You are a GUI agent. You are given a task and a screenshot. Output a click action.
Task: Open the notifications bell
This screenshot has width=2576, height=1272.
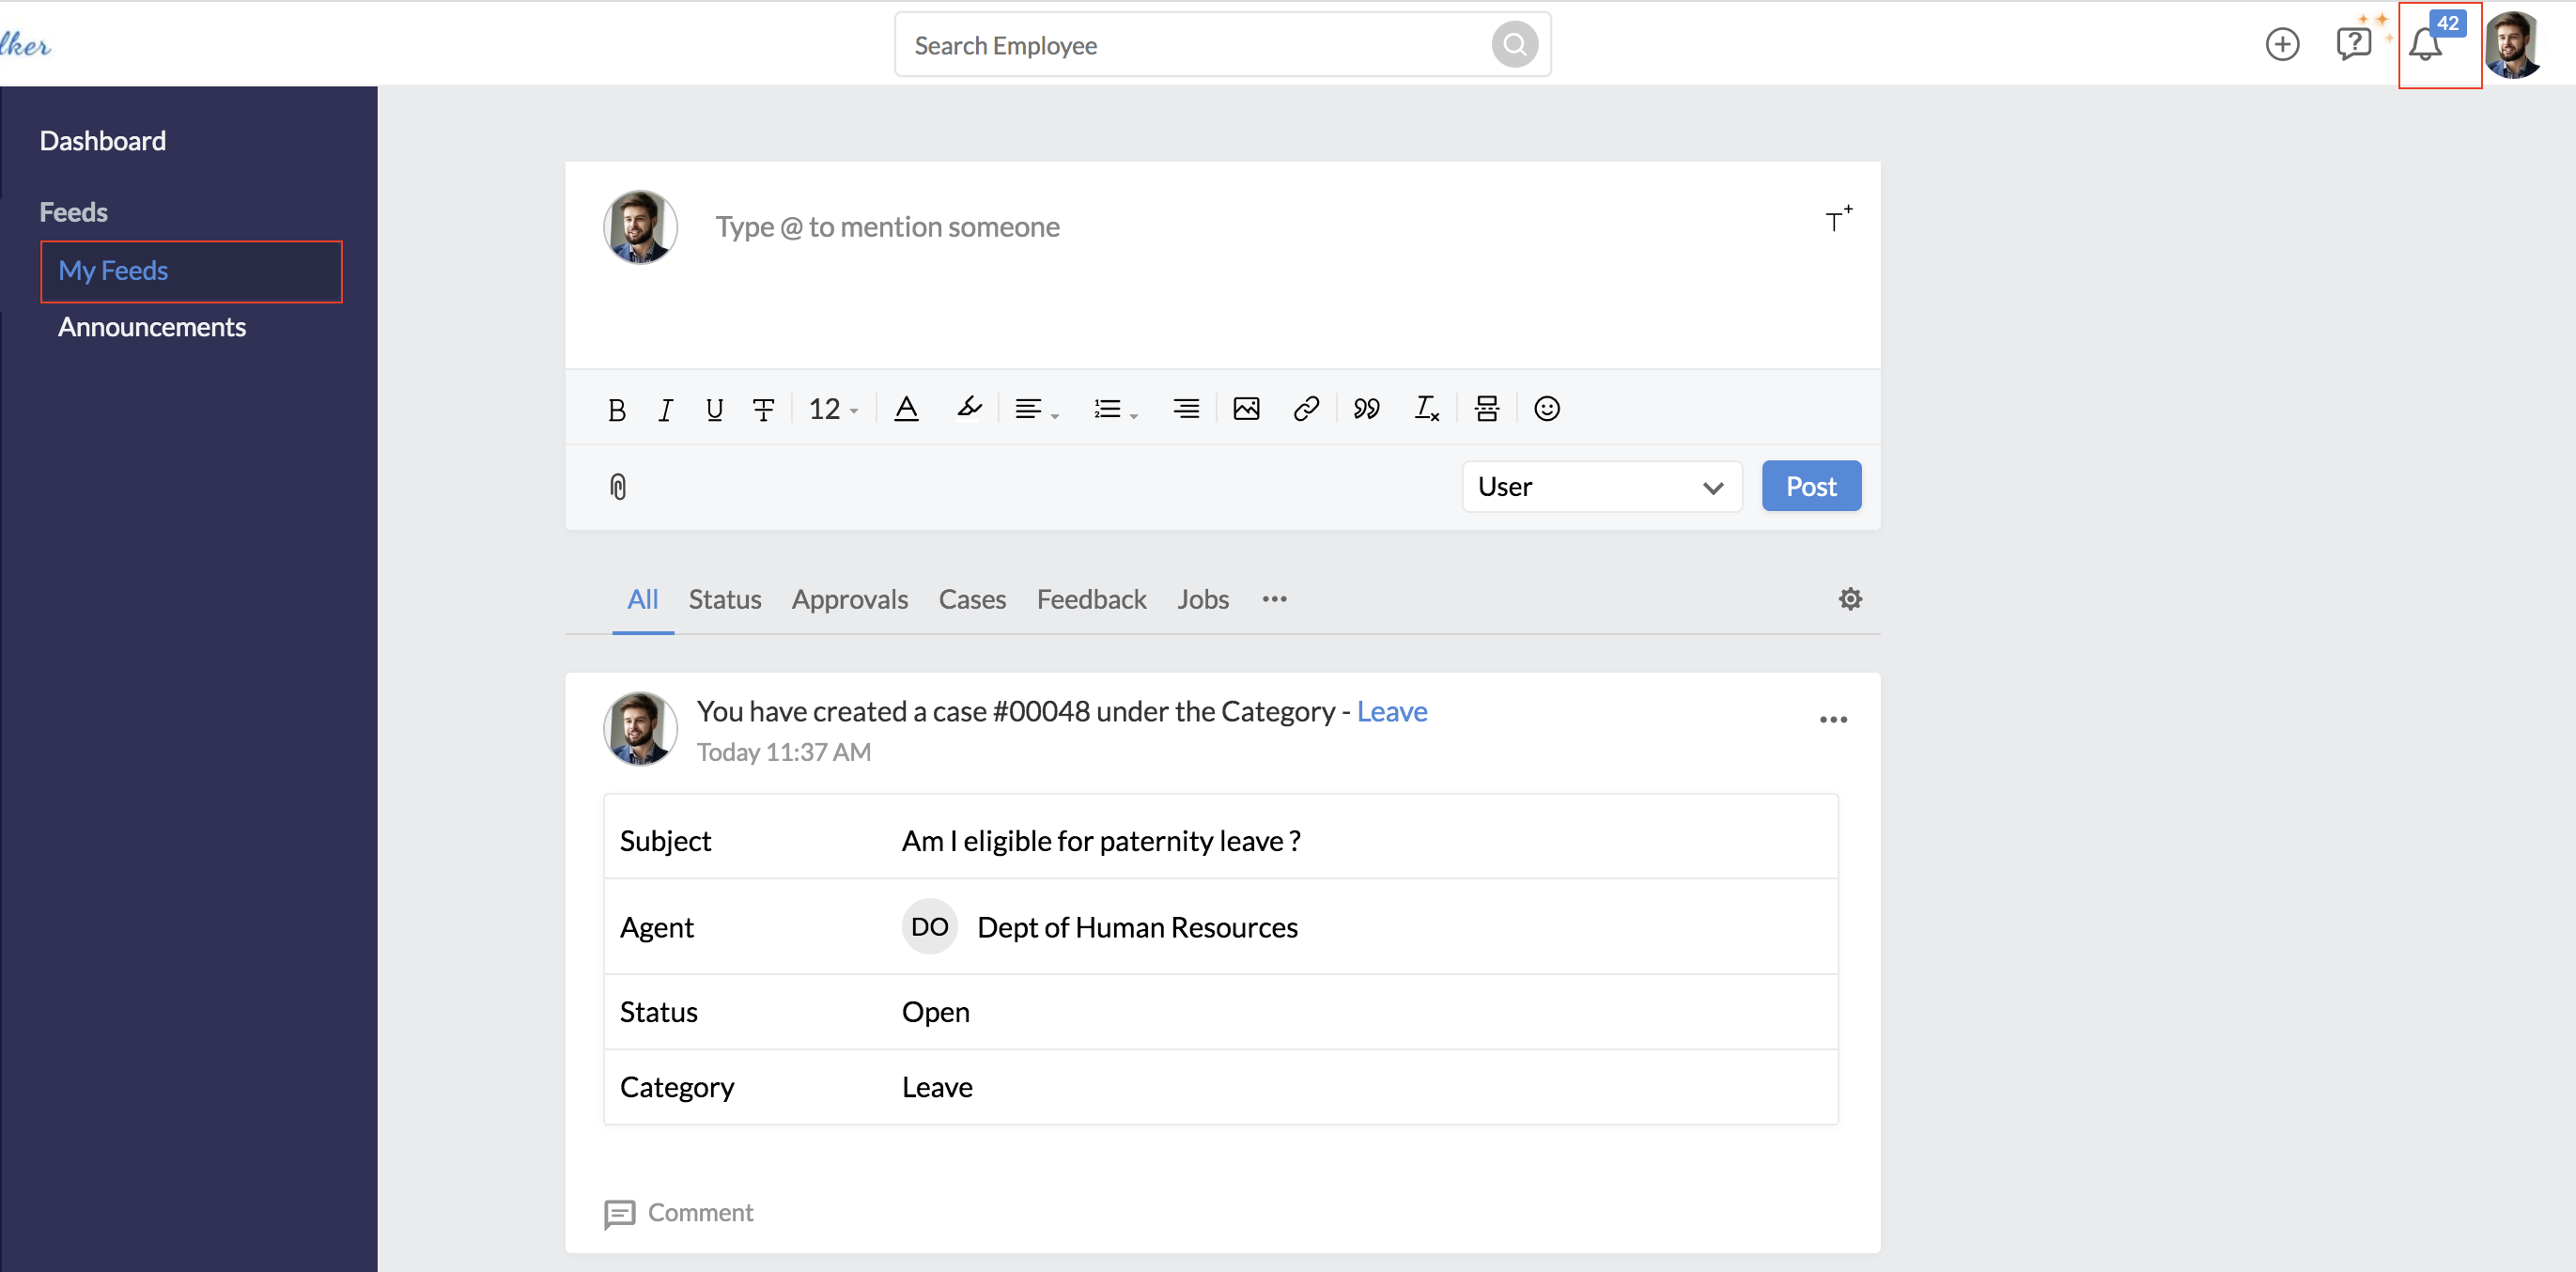click(2425, 45)
